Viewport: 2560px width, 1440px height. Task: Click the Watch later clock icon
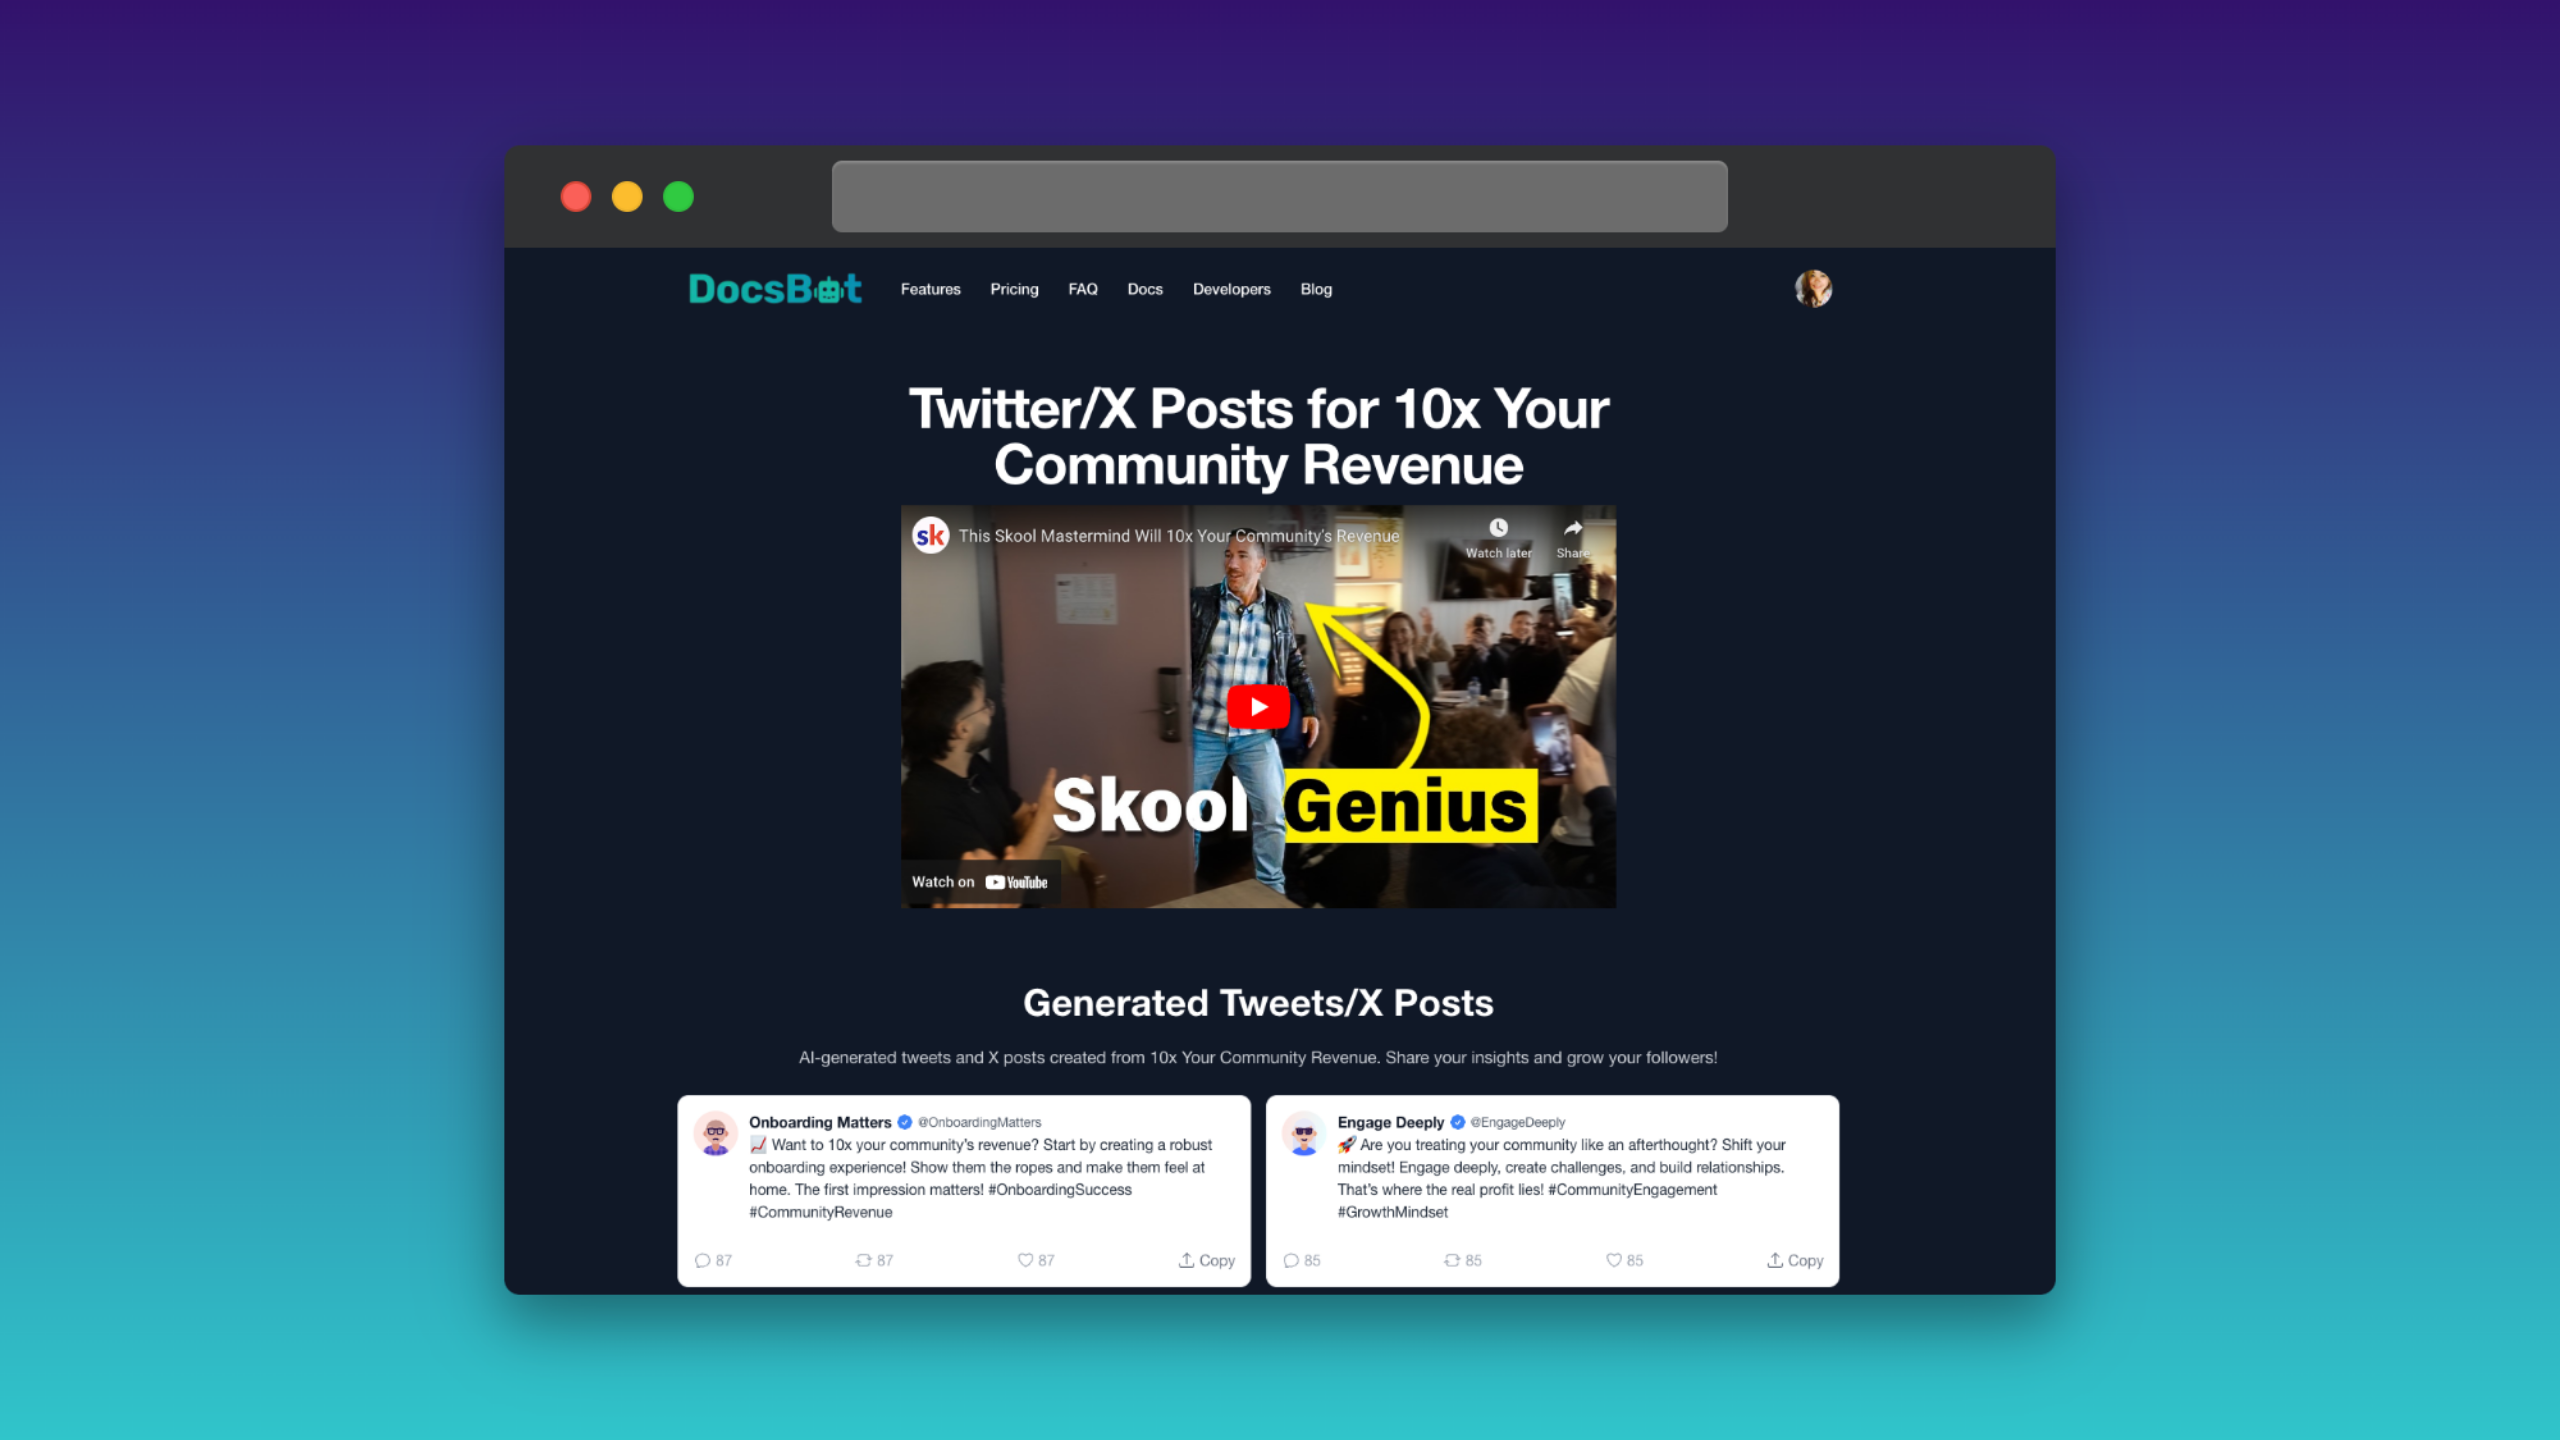click(1498, 528)
